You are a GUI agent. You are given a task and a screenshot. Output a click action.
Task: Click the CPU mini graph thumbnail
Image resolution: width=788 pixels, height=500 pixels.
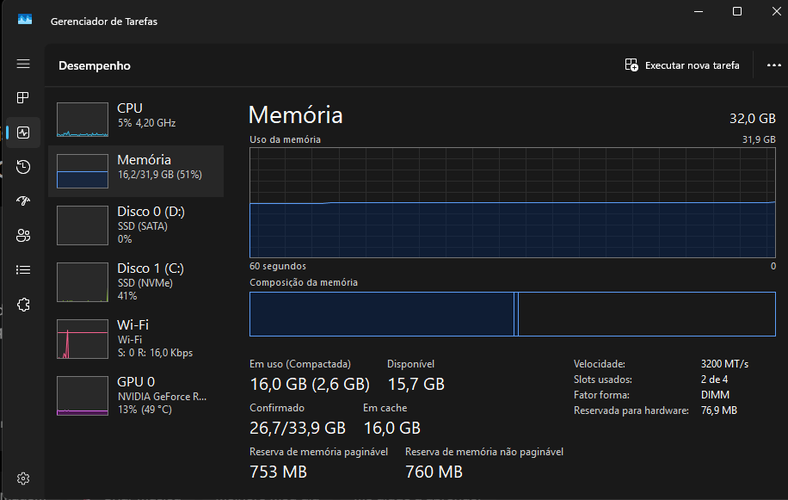pyautogui.click(x=82, y=120)
